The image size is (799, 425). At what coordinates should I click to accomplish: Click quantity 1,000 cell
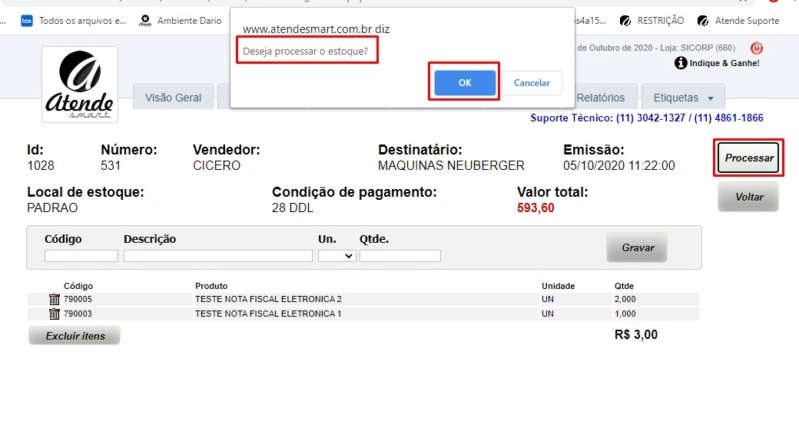pos(625,314)
